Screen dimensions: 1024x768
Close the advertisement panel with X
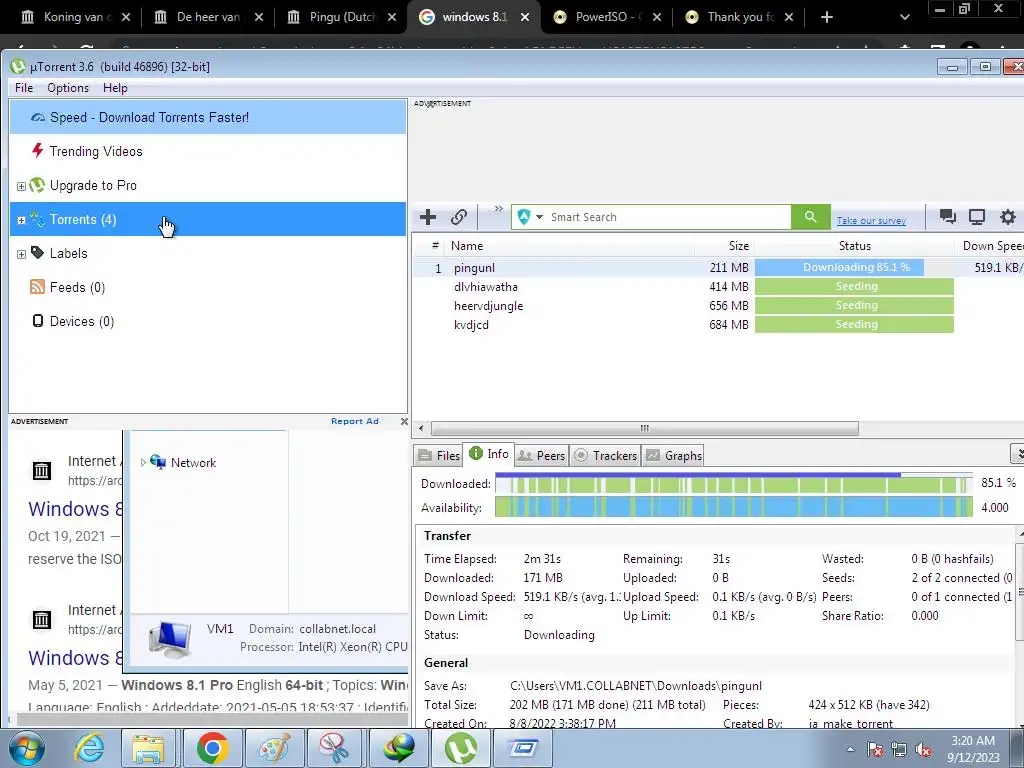tap(404, 421)
